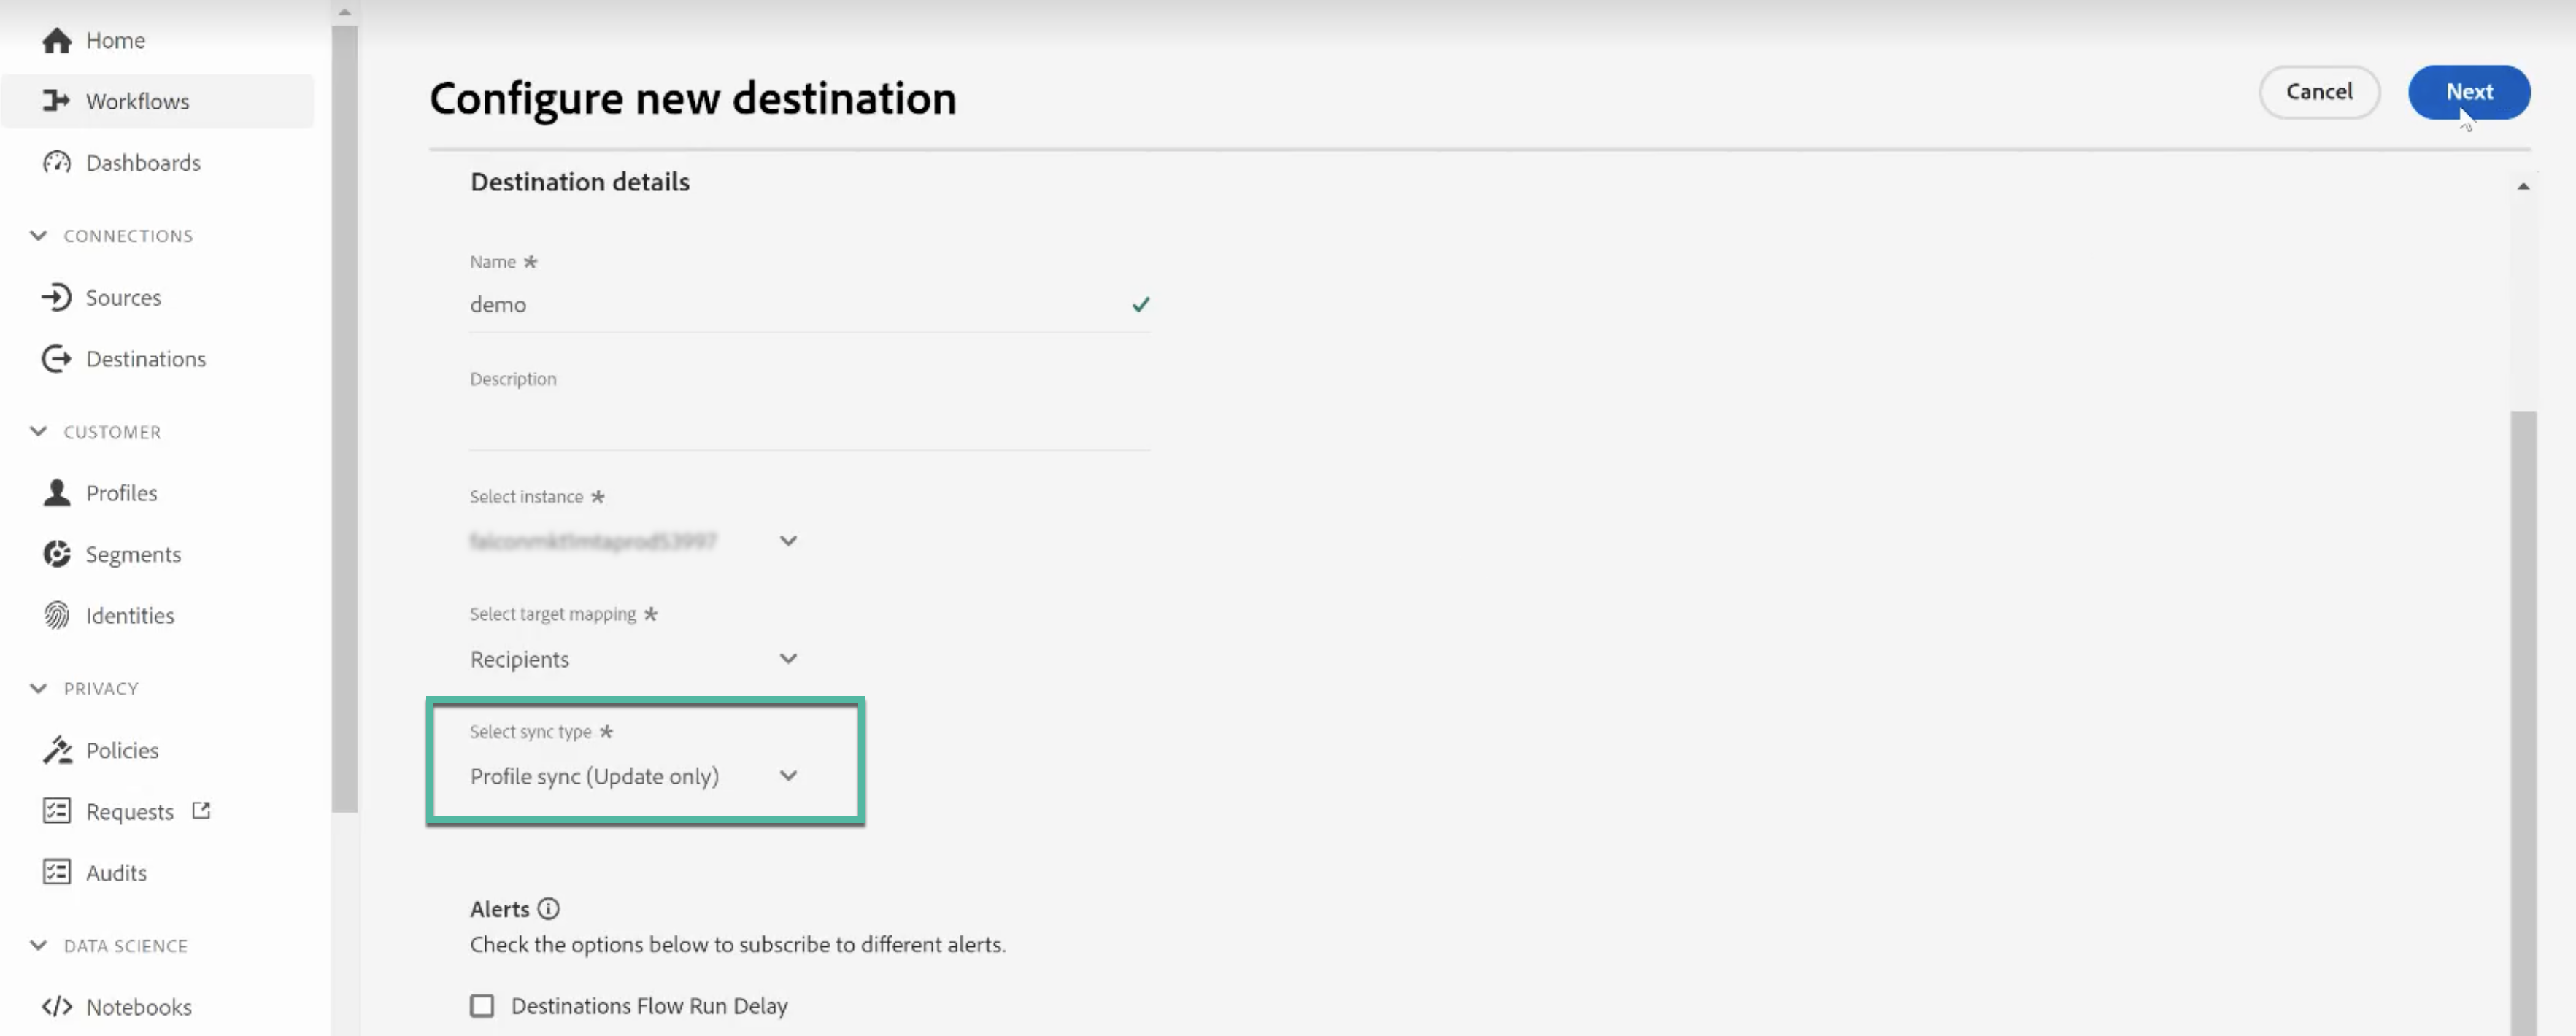Viewport: 2576px width, 1036px height.
Task: Open Dashboards via gauge icon
Action: coord(57,163)
